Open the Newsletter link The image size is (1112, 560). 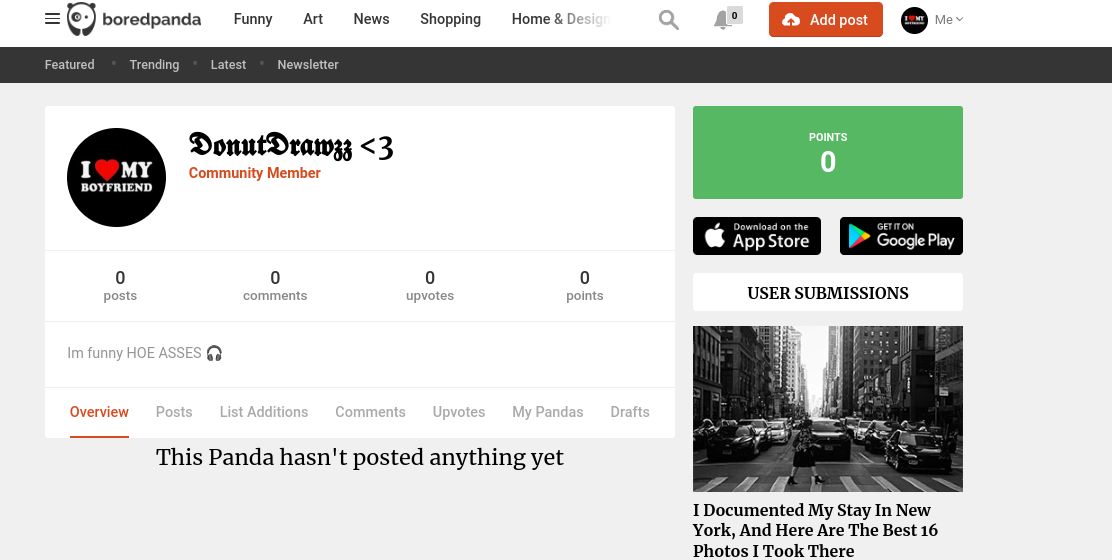tap(308, 65)
